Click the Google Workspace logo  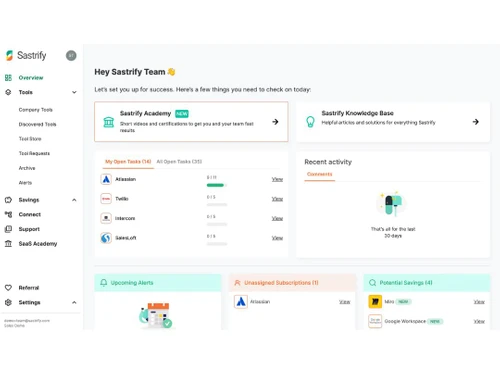[x=375, y=321]
